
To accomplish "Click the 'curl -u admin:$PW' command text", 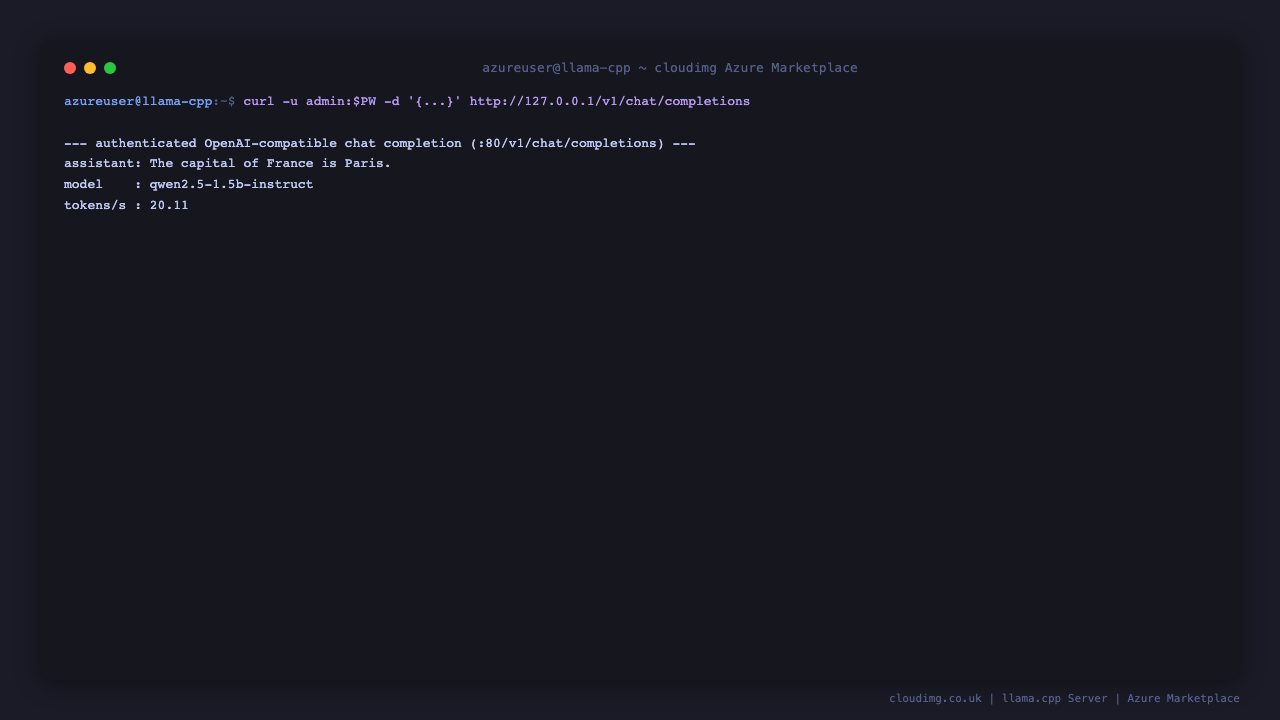I will tap(310, 101).
